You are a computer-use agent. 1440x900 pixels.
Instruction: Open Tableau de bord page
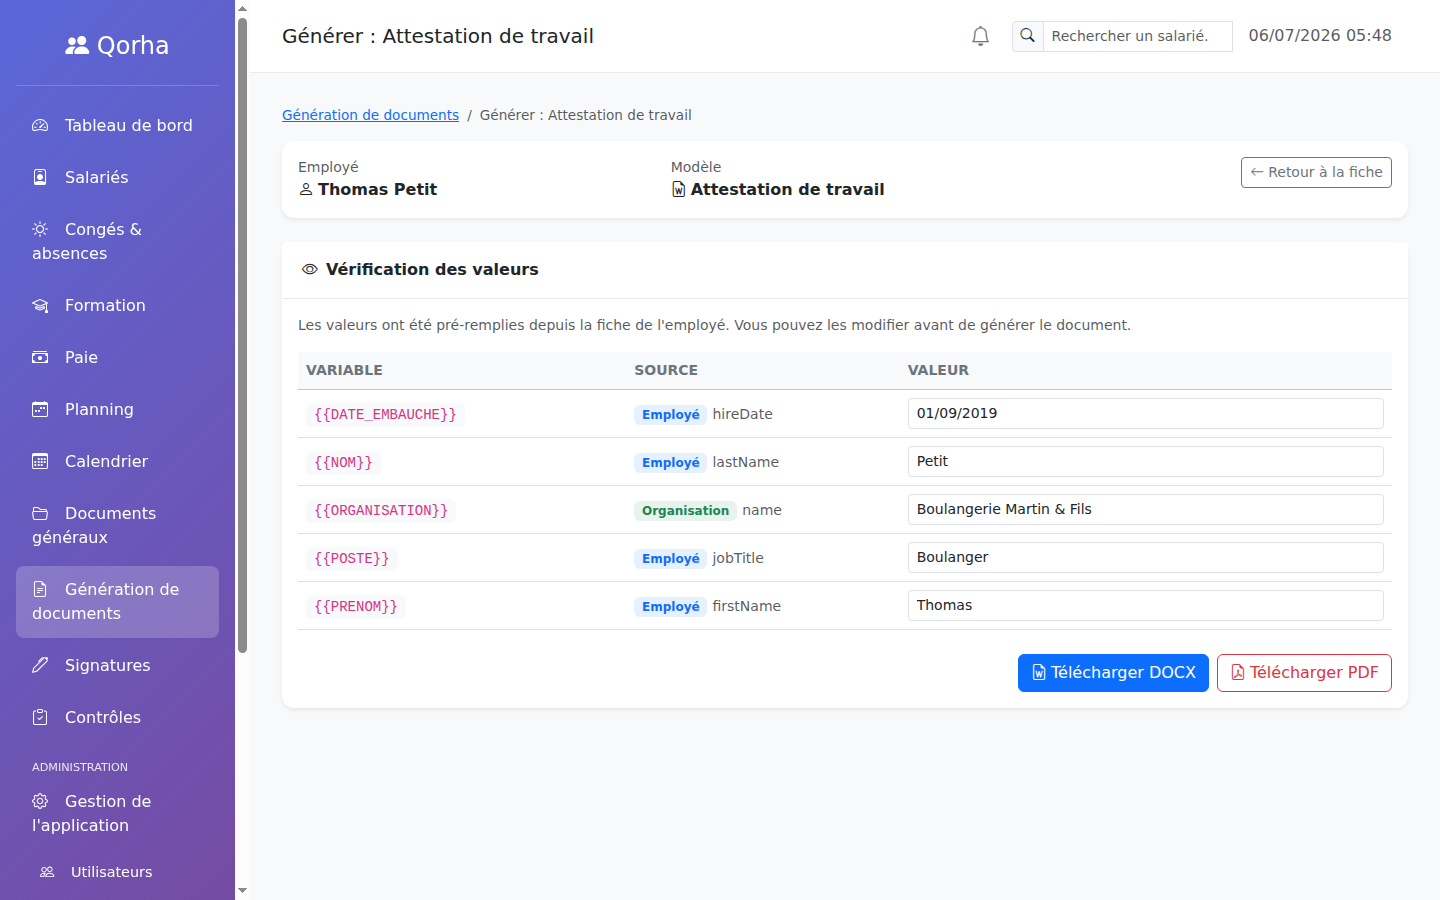click(x=117, y=125)
